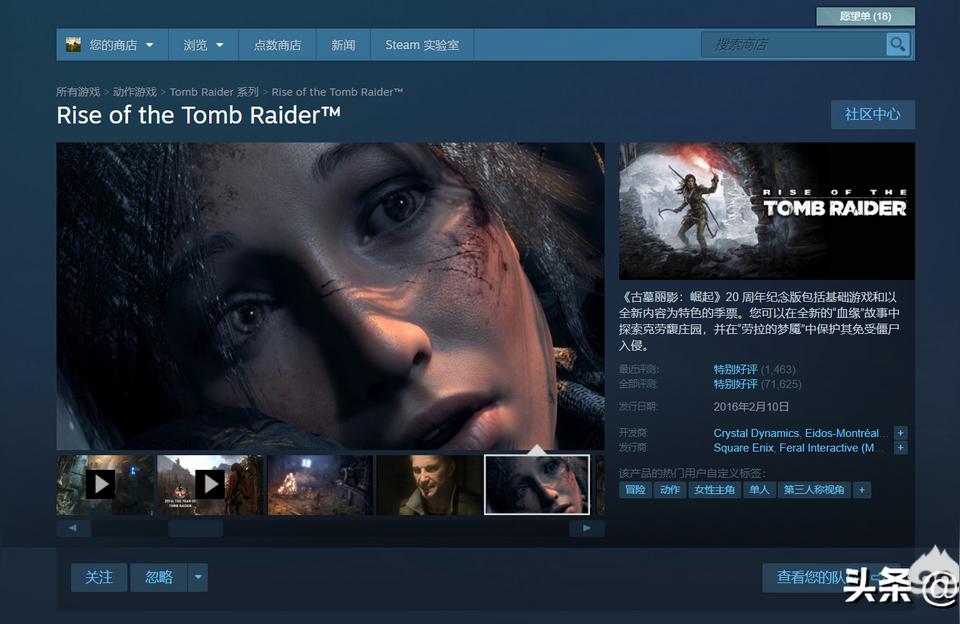
Task: Select the 女性主角 tag
Action: [714, 490]
